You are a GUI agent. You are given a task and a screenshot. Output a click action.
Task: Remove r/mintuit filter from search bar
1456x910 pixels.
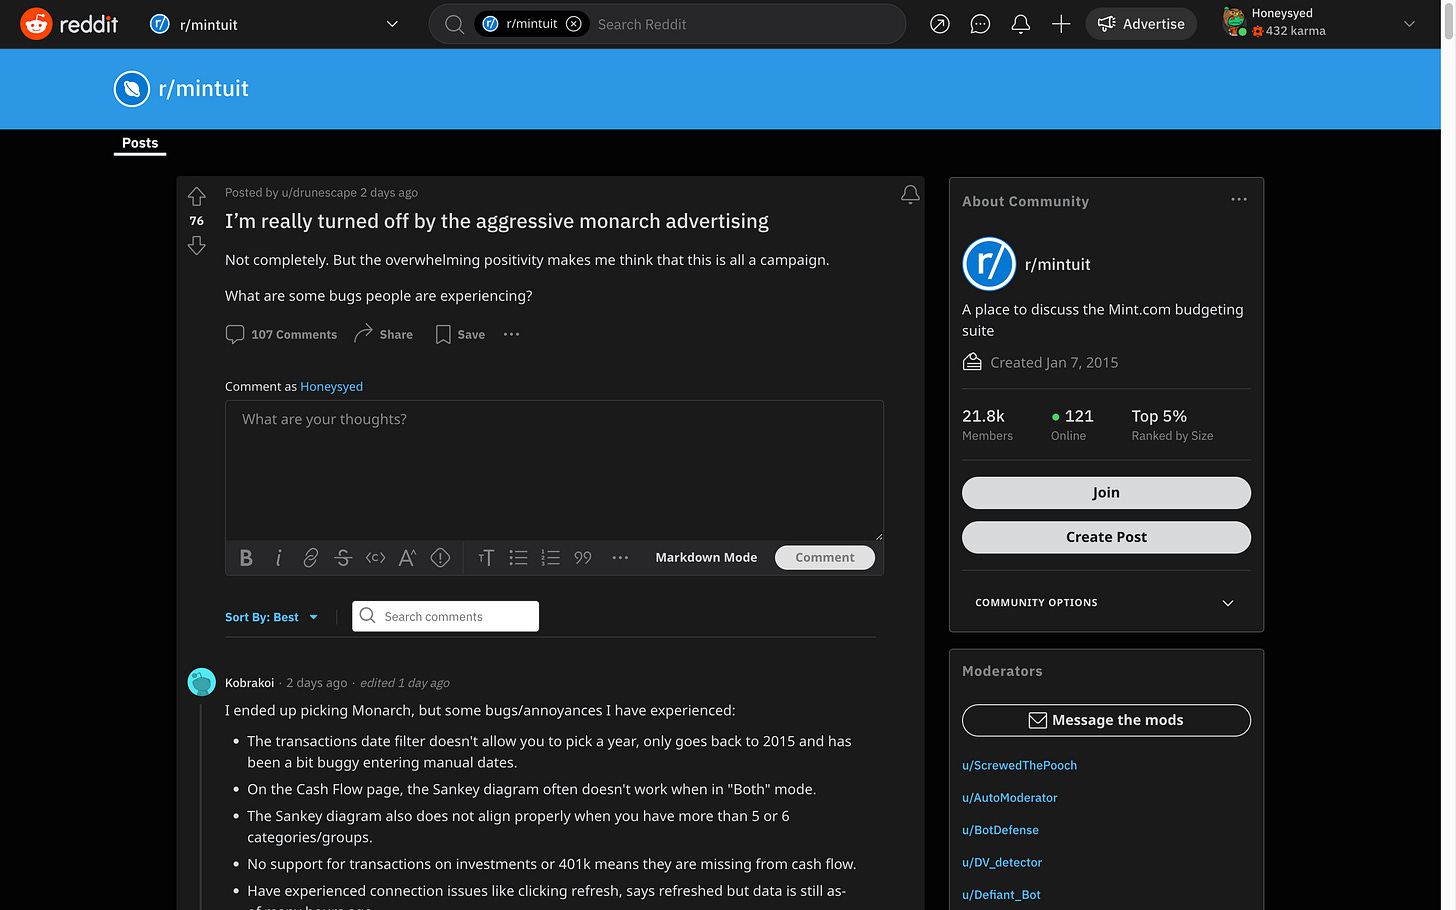tap(573, 24)
